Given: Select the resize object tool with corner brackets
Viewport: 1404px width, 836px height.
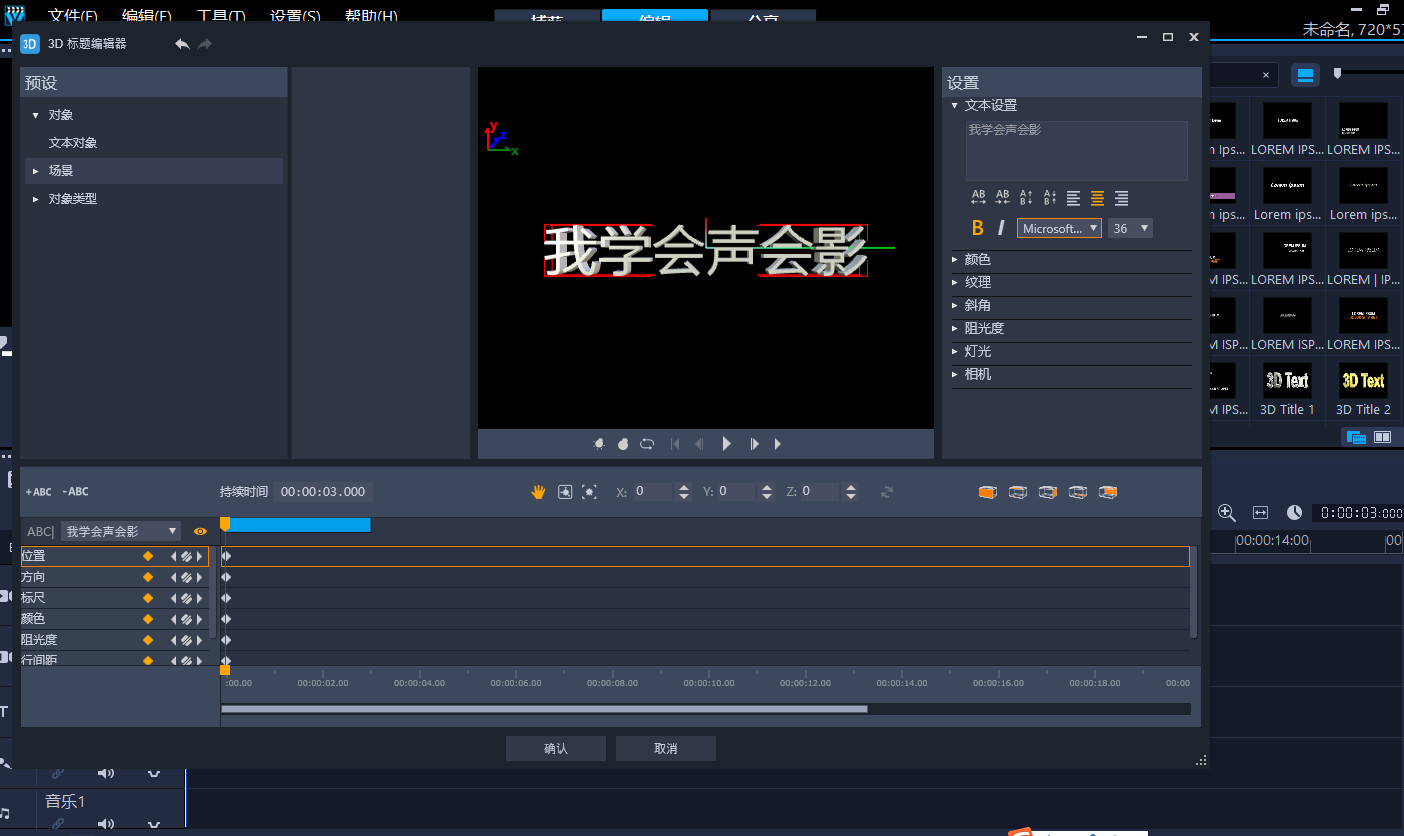Looking at the screenshot, I should 590,491.
